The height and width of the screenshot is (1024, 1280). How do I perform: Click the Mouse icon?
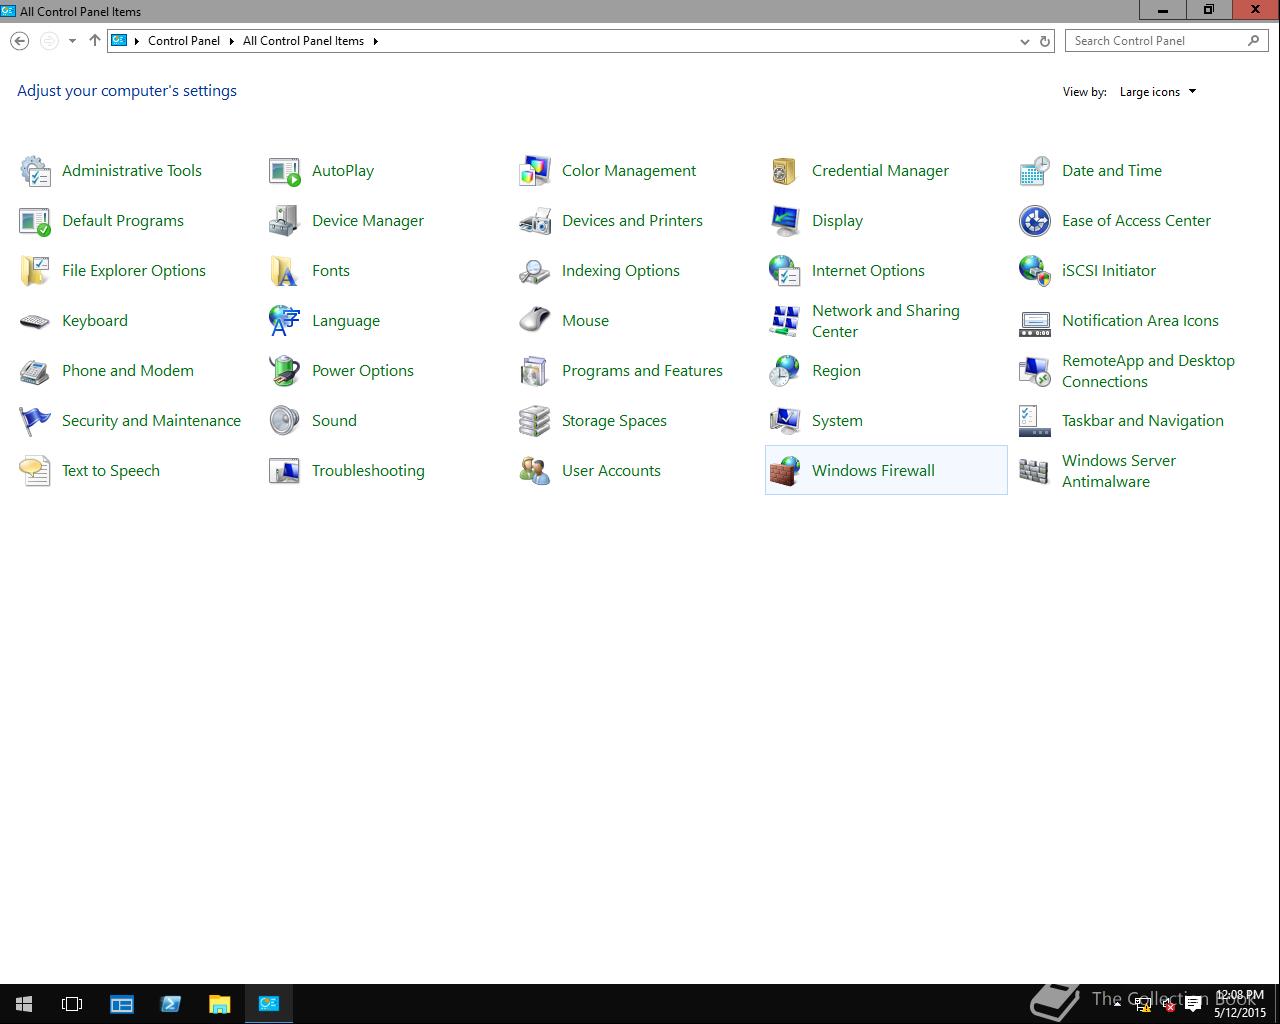pos(535,321)
